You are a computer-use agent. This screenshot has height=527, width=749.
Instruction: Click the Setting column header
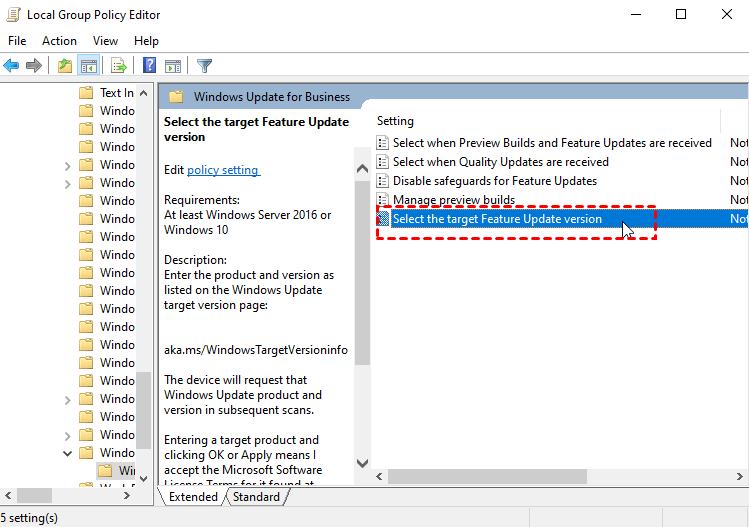[395, 121]
